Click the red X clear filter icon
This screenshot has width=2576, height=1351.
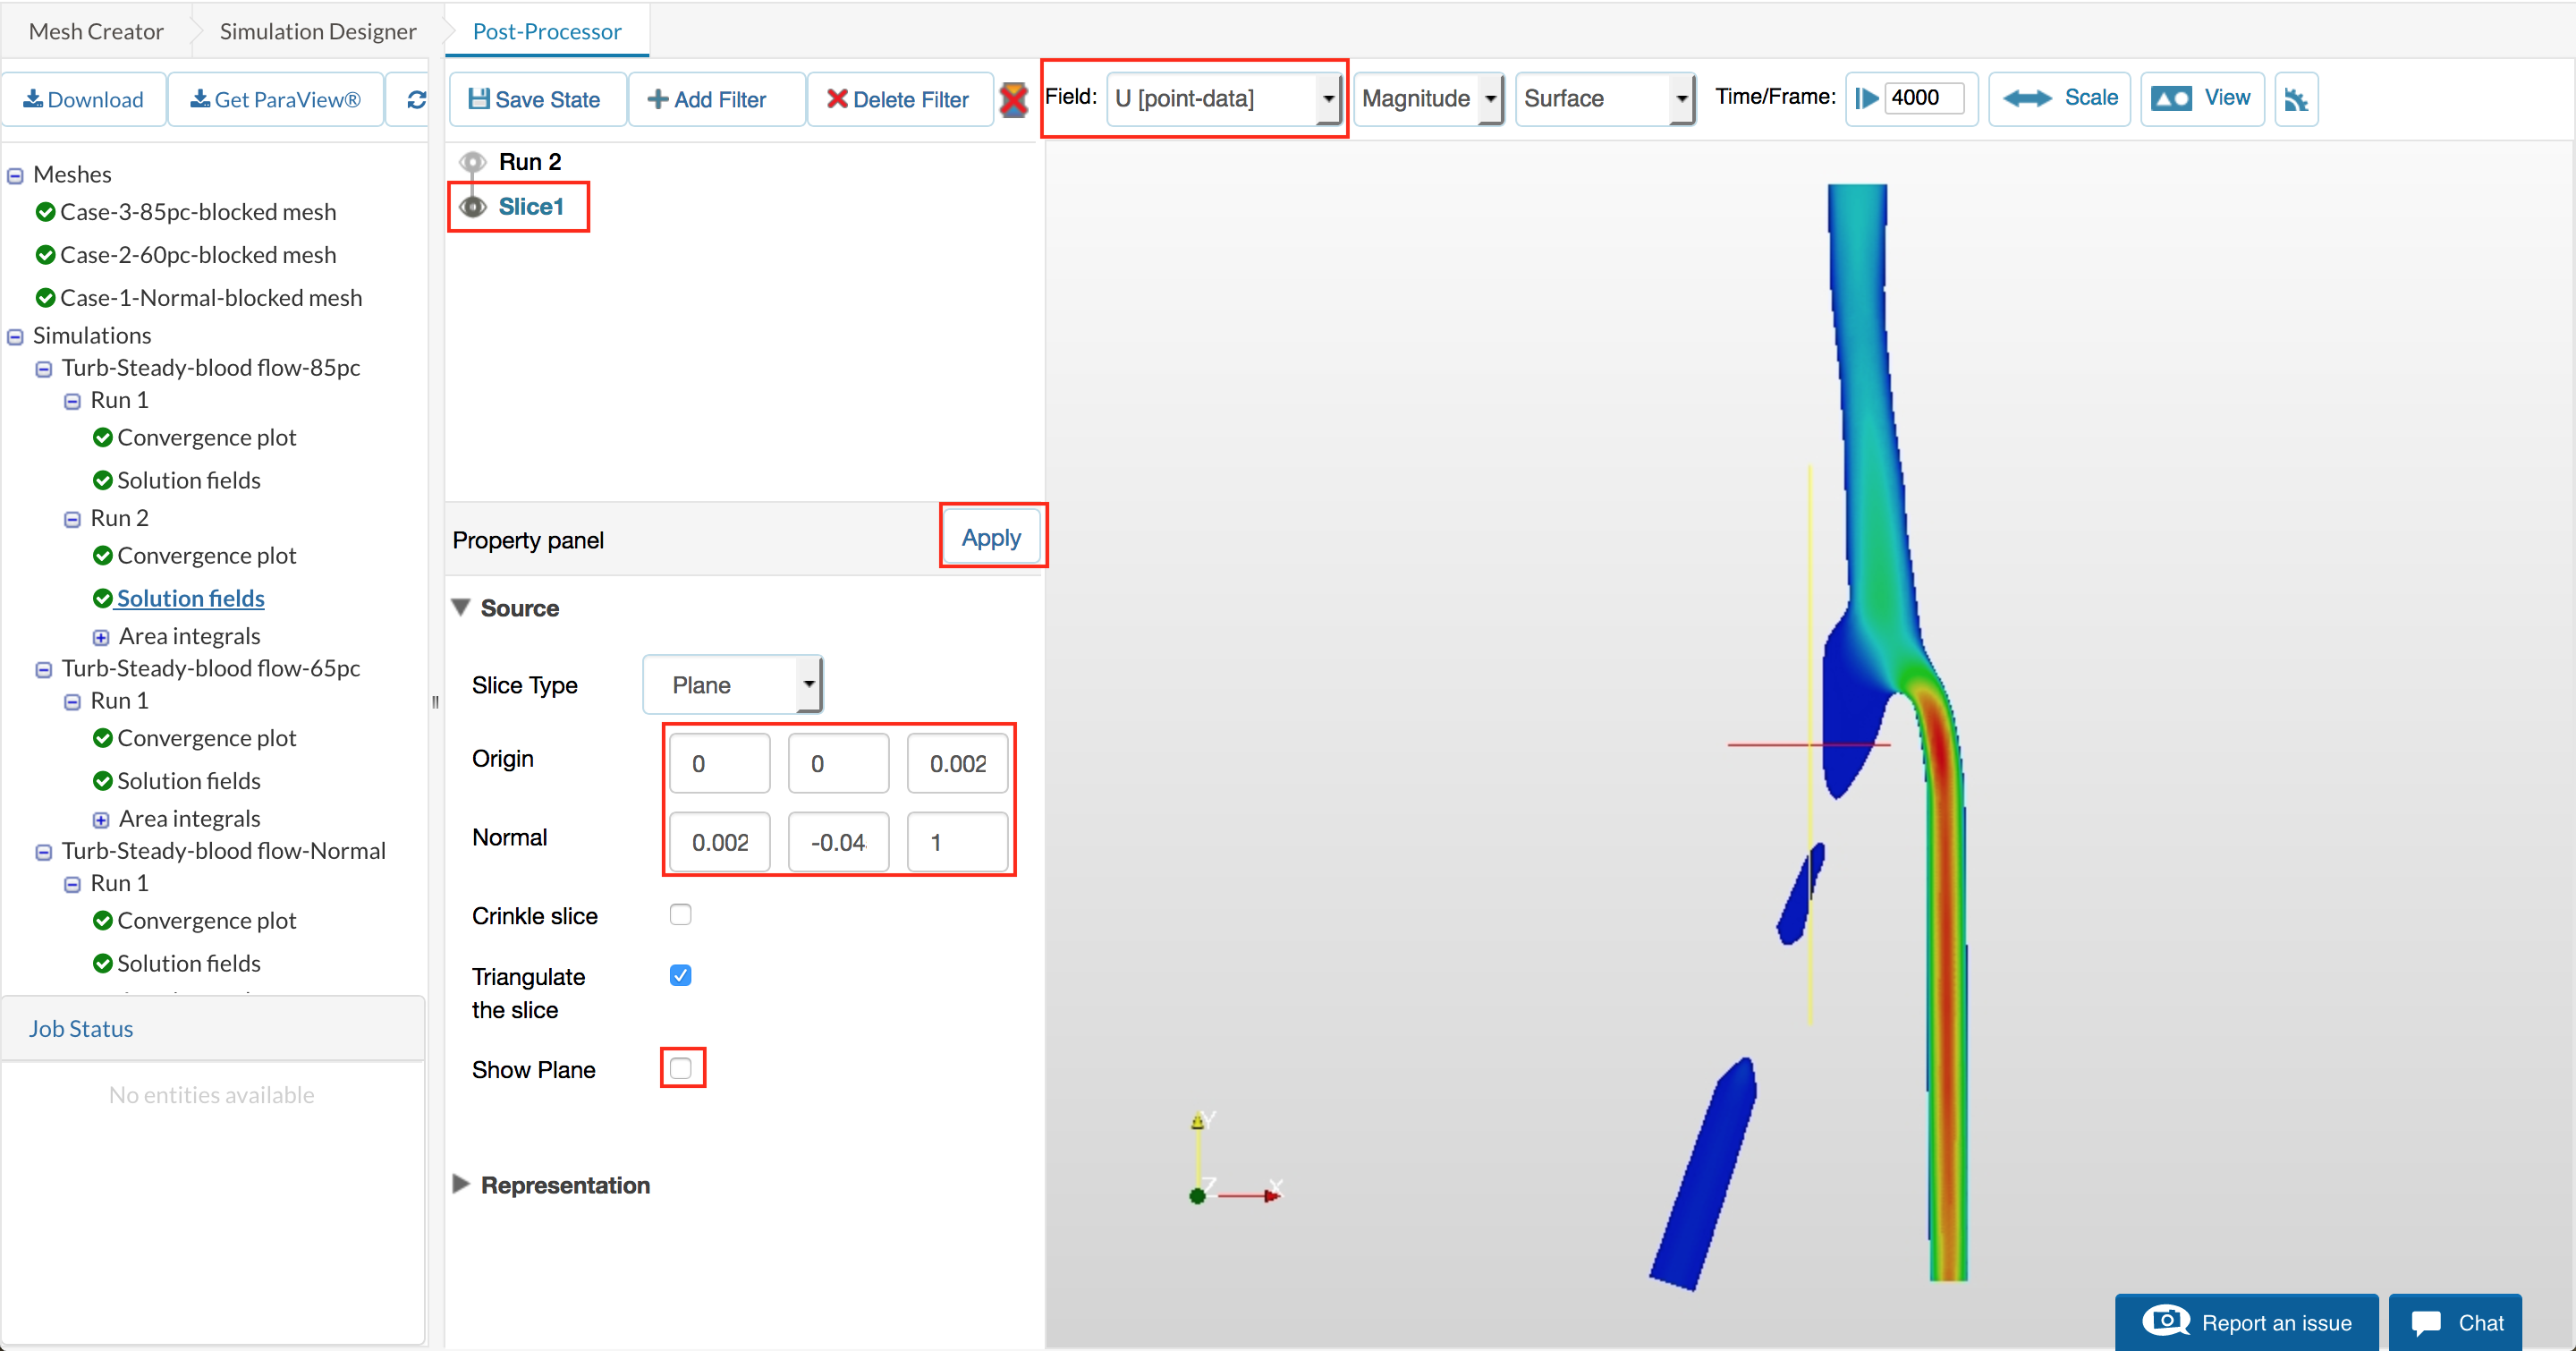(1013, 99)
